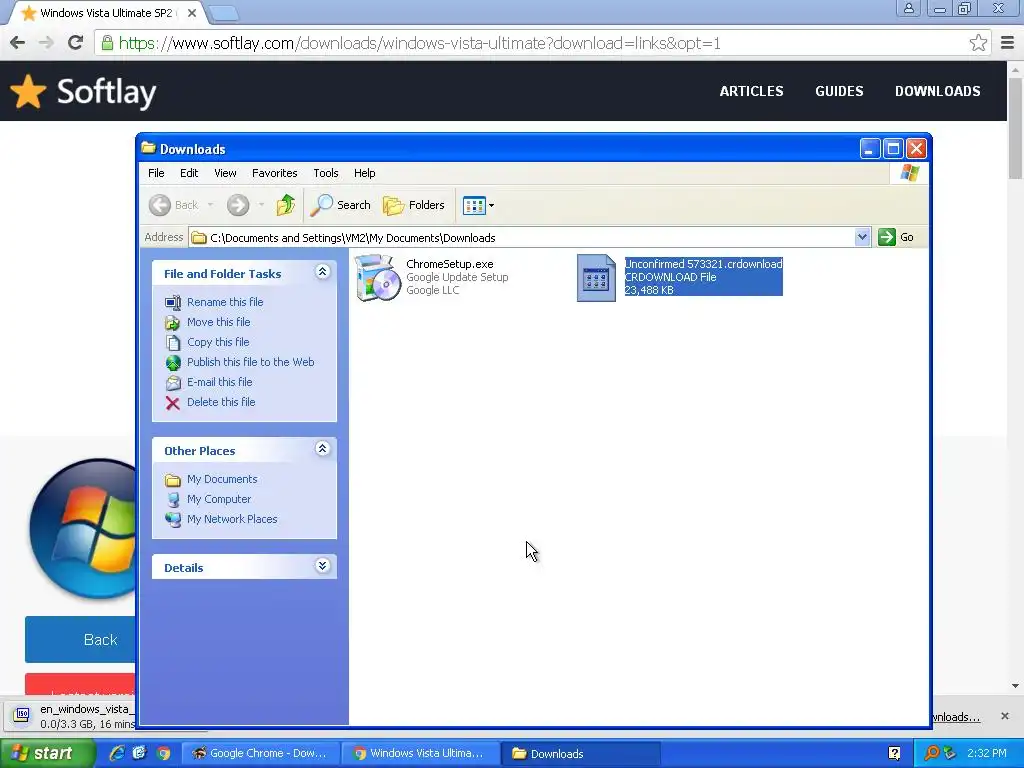Select the Unconfirmed 573321.crdownload file icon
Viewport: 1024px width, 768px height.
click(x=596, y=278)
